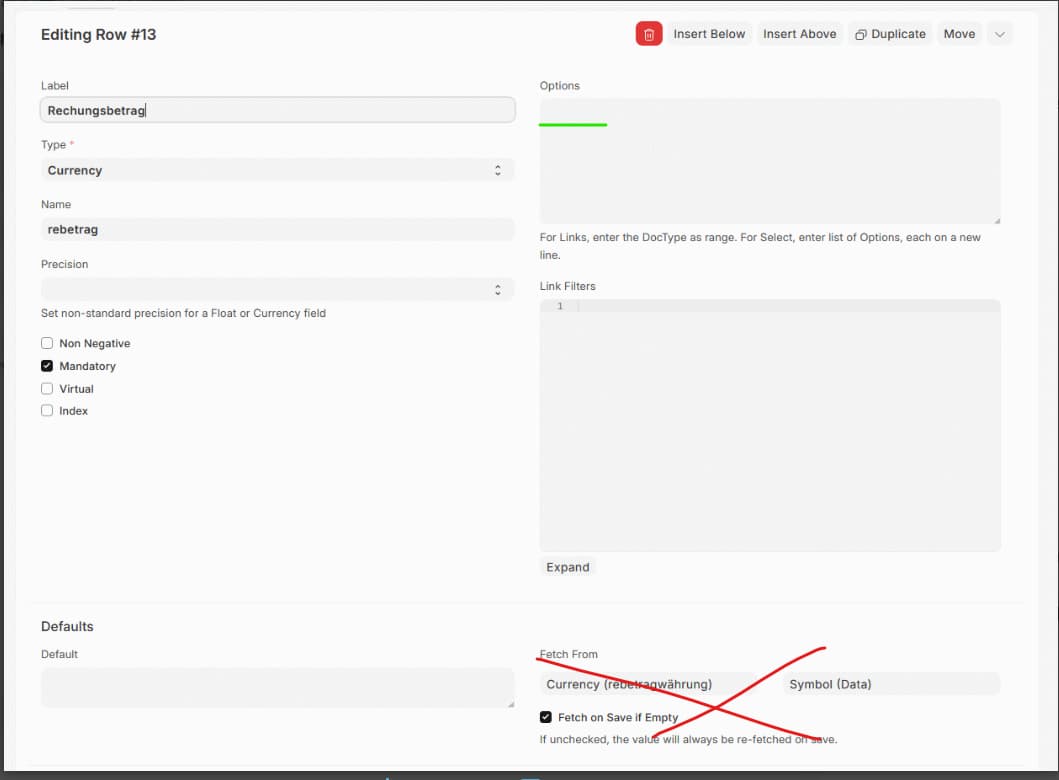This screenshot has height=780, width=1059.
Task: Expand the Link Filters editor
Action: (x=567, y=567)
